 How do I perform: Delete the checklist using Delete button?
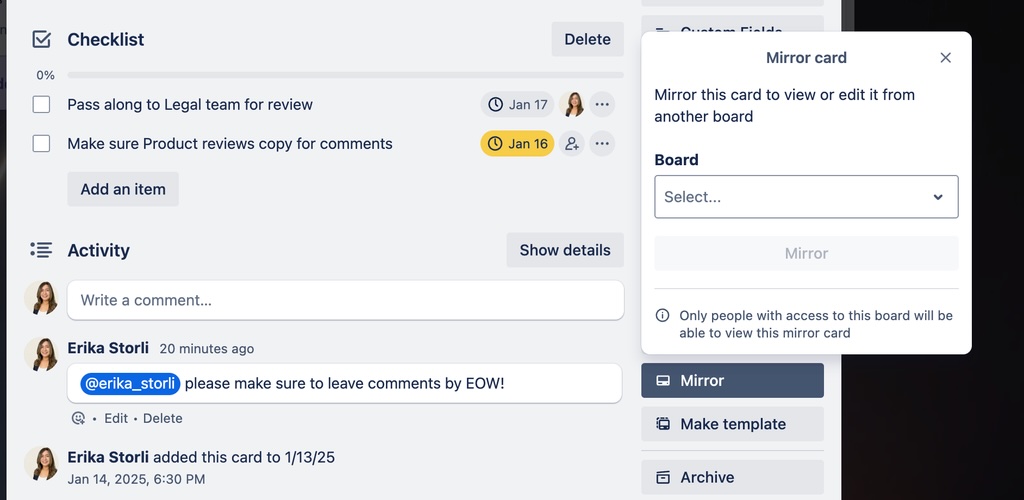[587, 40]
